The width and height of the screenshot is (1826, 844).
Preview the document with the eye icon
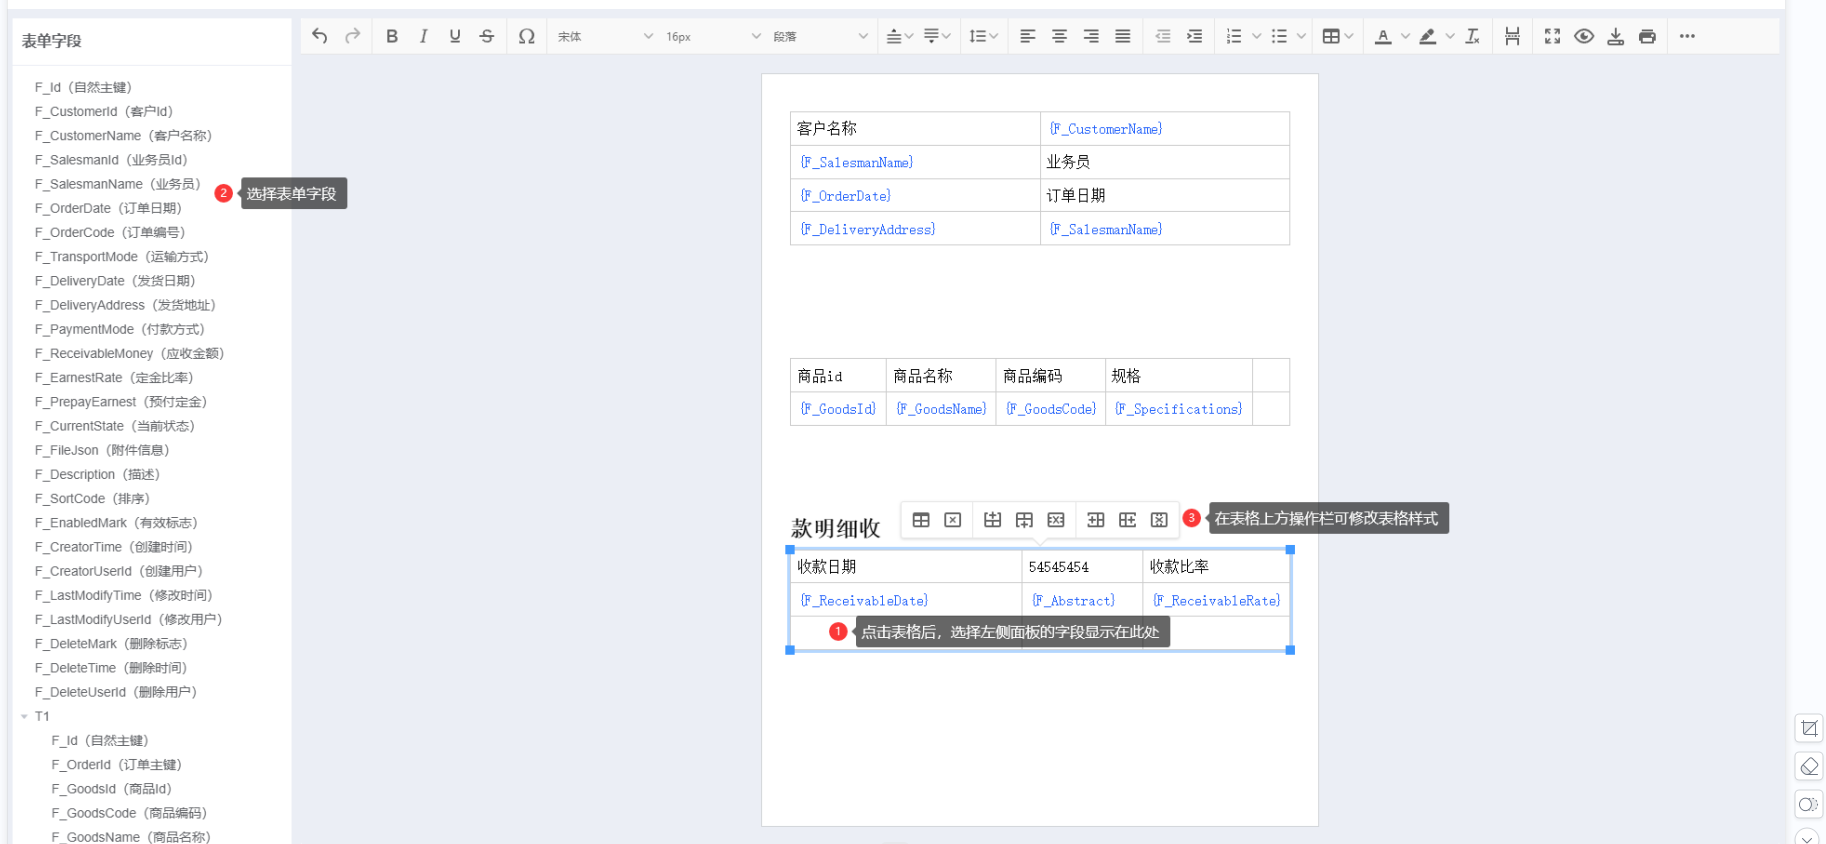click(x=1584, y=36)
